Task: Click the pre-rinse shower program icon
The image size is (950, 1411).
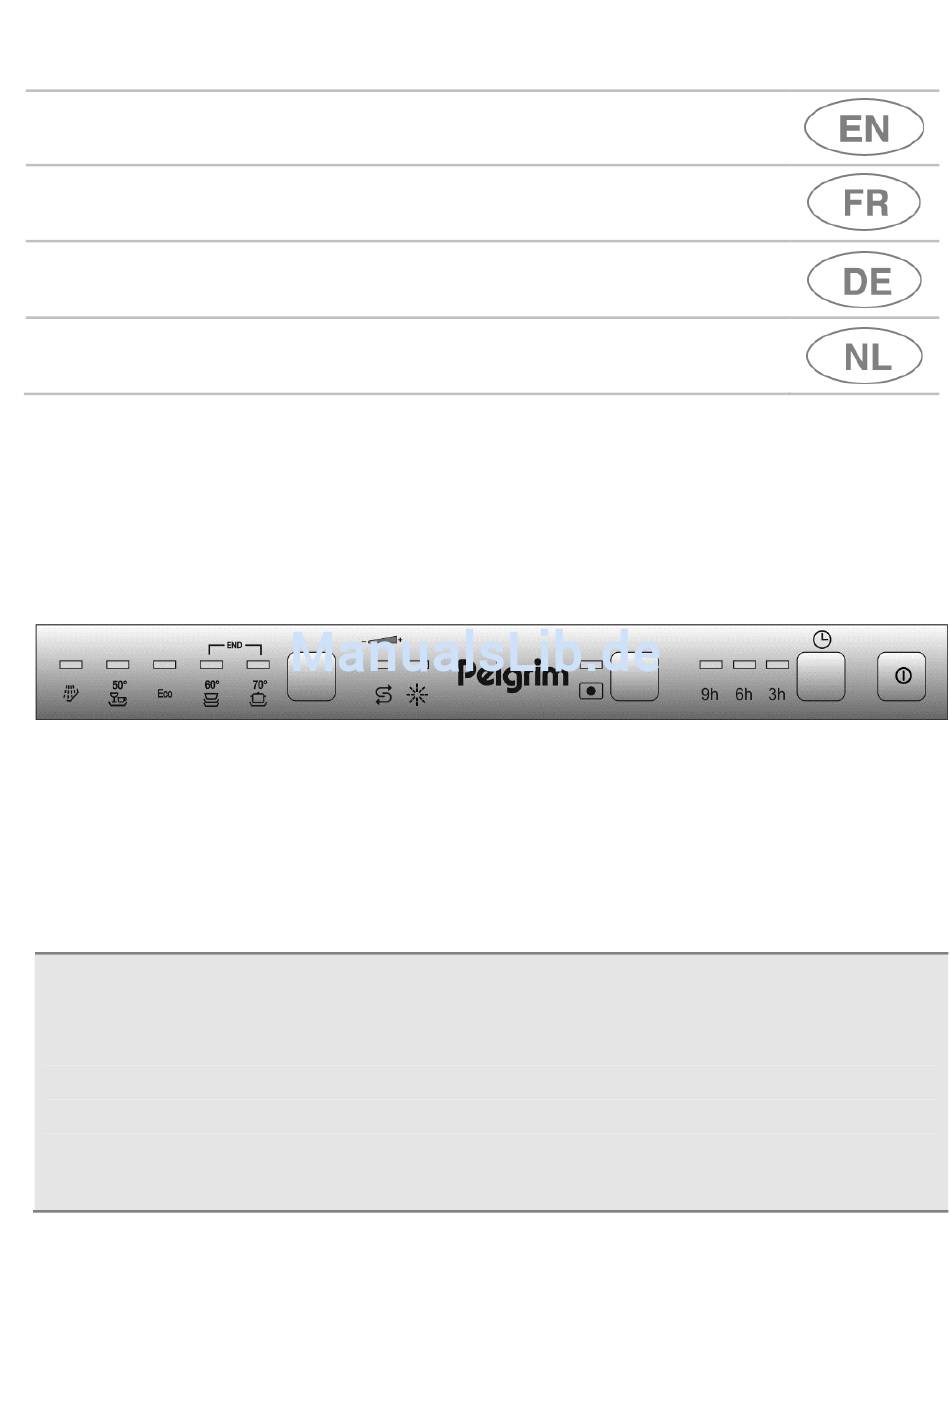Action: point(71,693)
